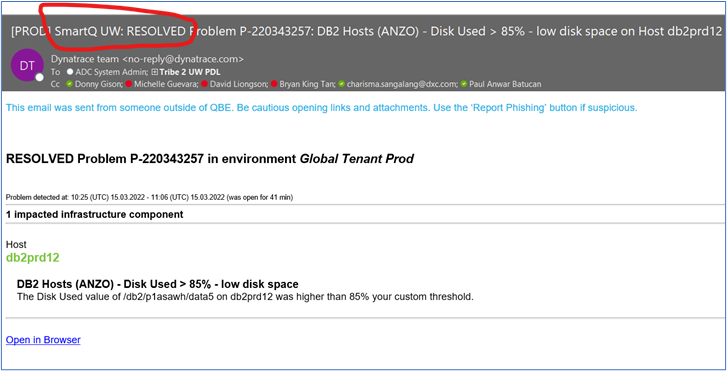Viewport: 727px width, 371px height.
Task: Click Cc recipient Paul Anwar Batucan
Action: [x=505, y=84]
